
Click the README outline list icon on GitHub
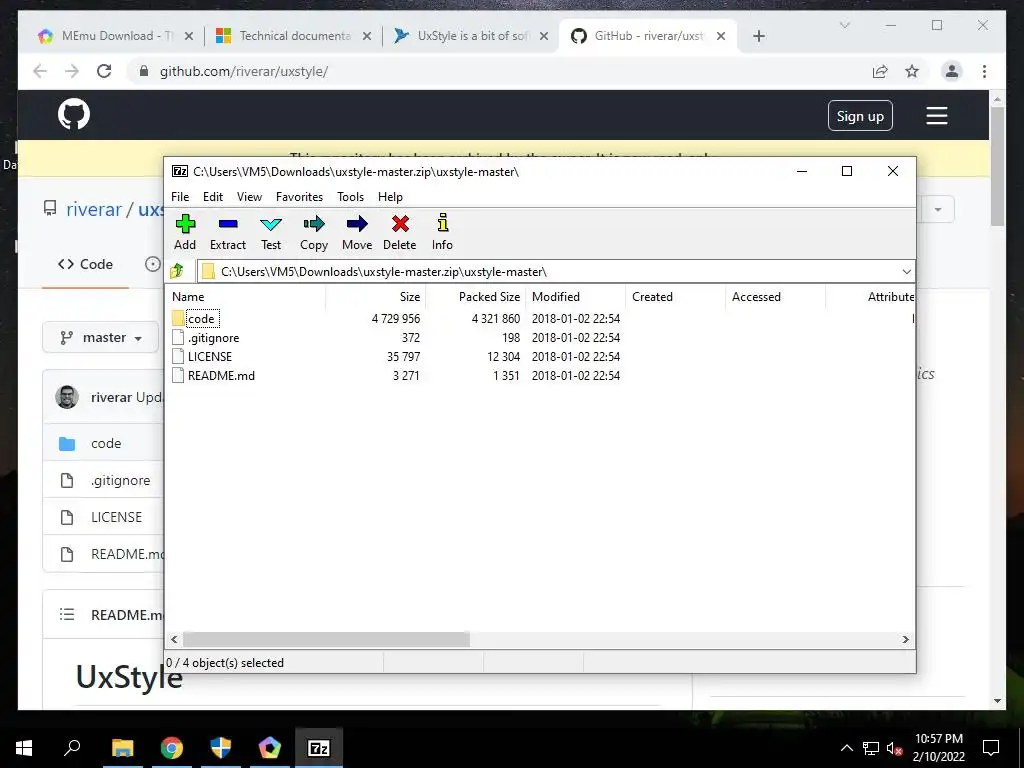click(67, 615)
